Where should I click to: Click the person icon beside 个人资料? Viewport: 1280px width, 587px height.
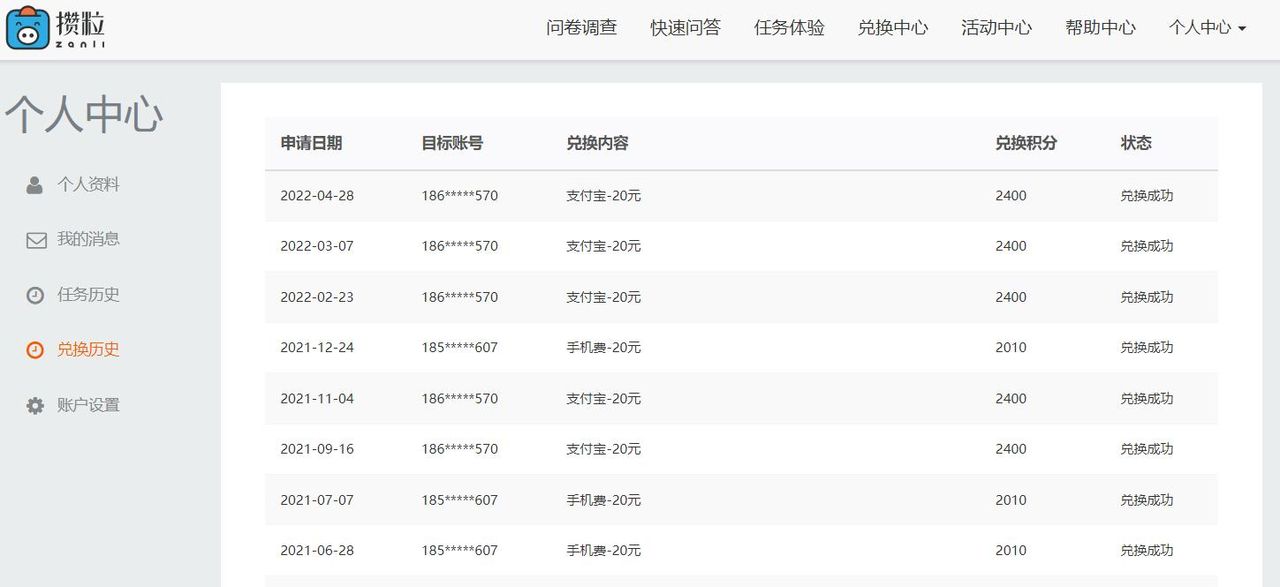pos(35,184)
